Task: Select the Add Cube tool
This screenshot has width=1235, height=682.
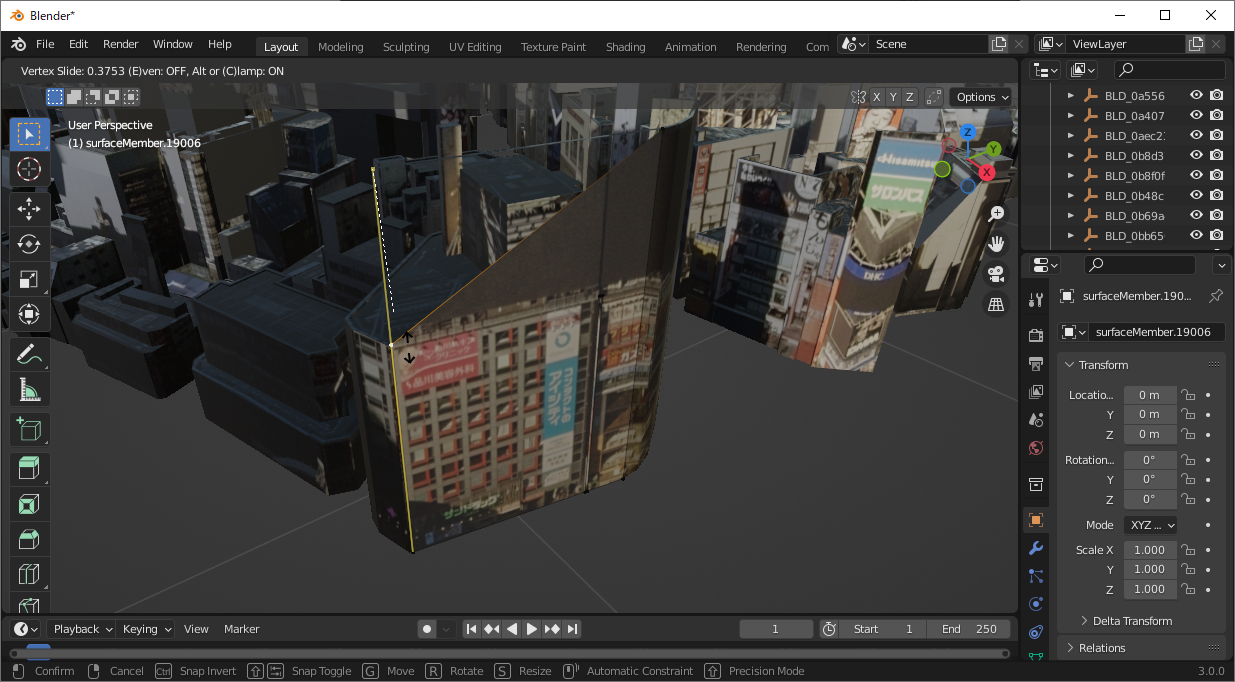Action: point(29,430)
